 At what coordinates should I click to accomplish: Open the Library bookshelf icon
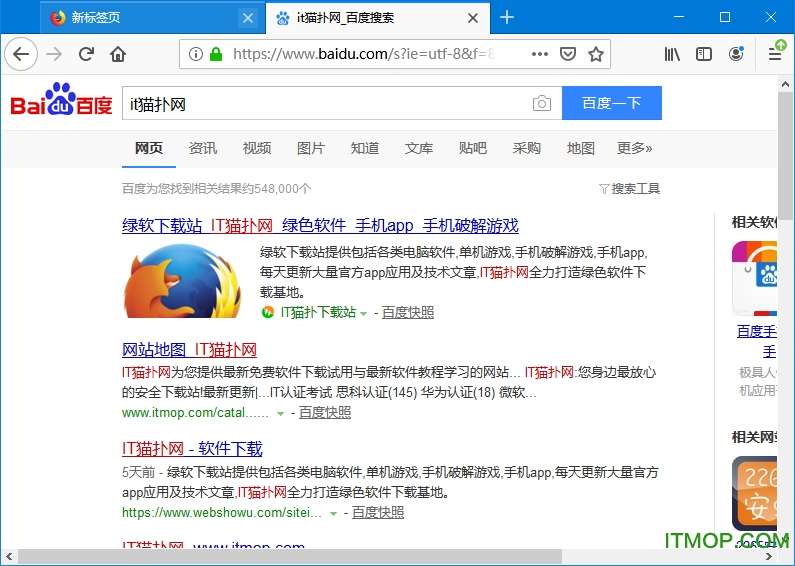pos(672,54)
